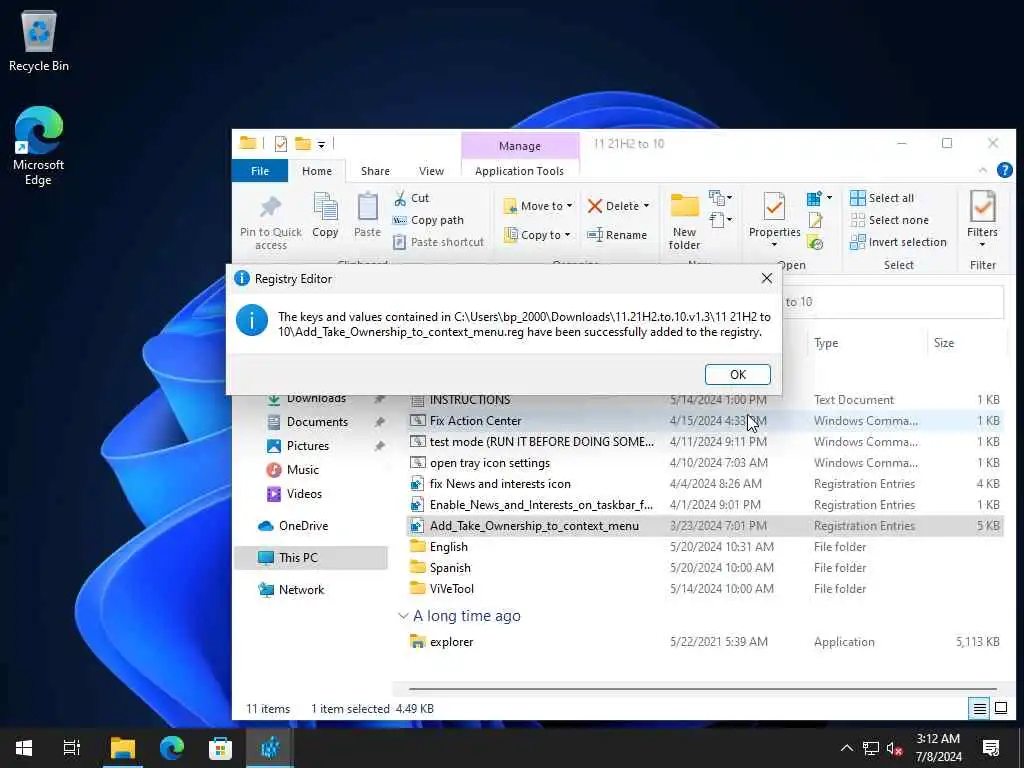Open Quick Access Toolbar customize arrow
The width and height of the screenshot is (1024, 768).
click(321, 144)
